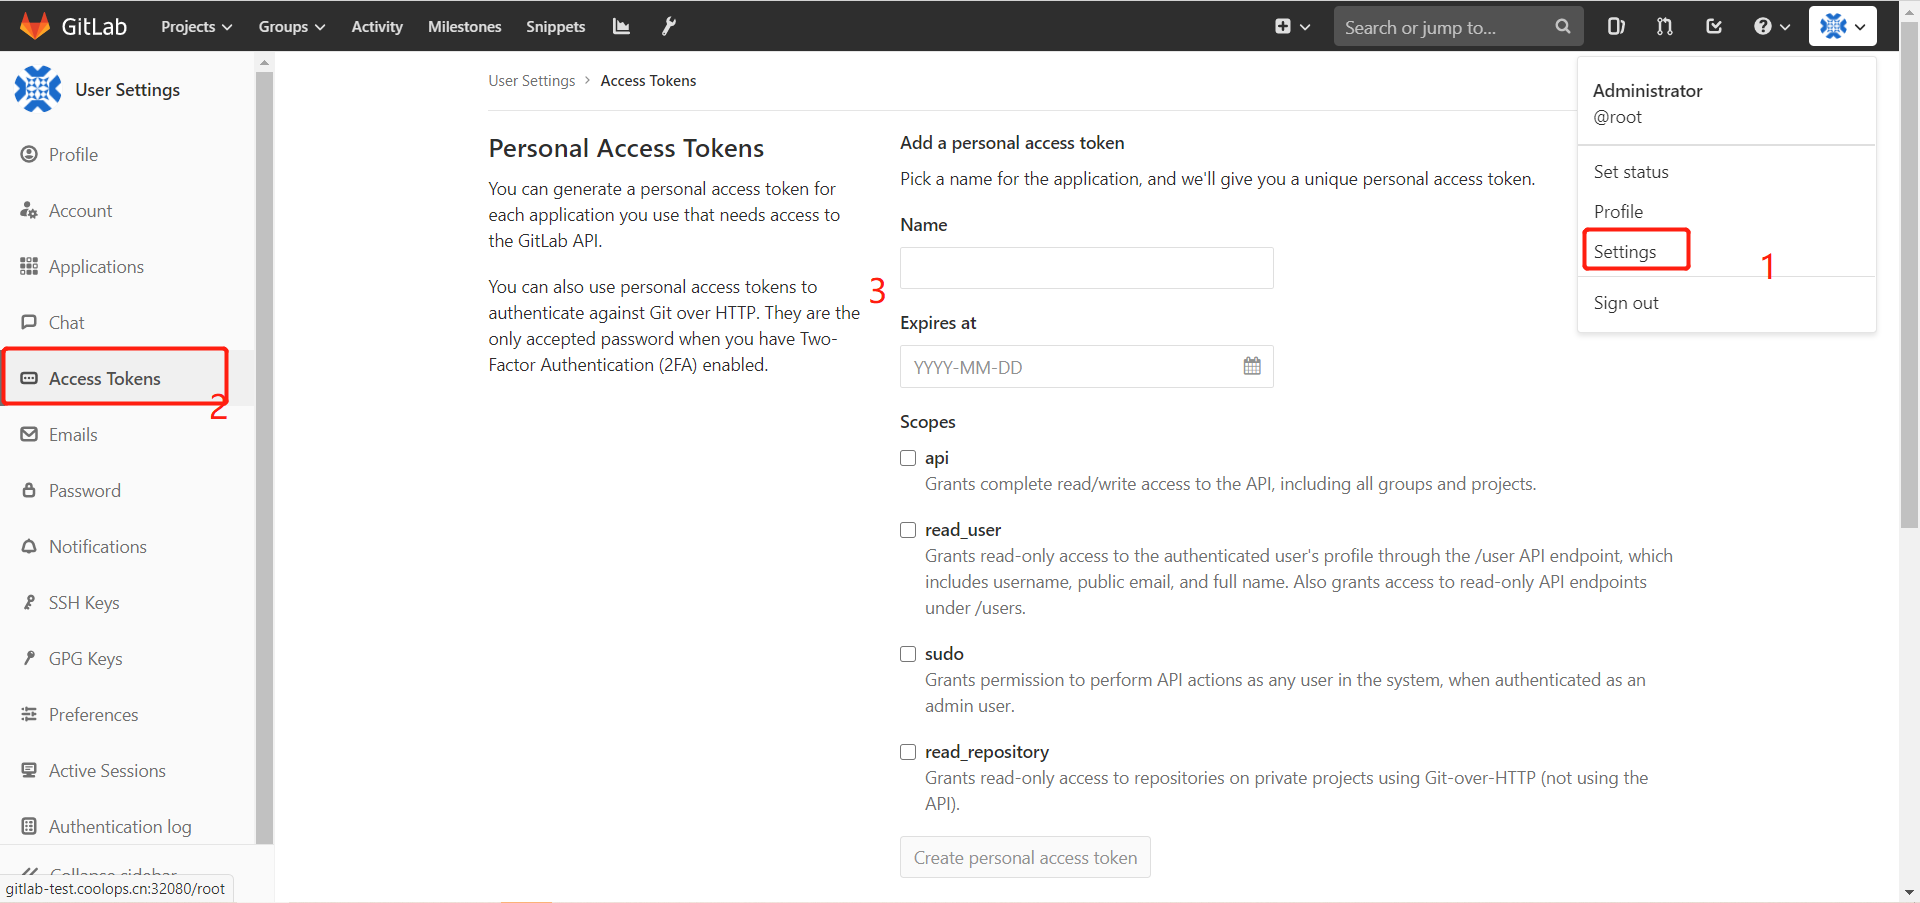Open the Issues icon in navbar

click(1616, 26)
